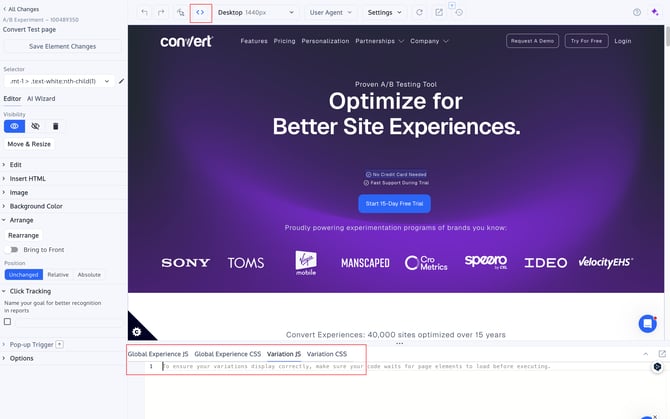Click Request A Demo button
Viewport: 670px width, 419px height.
pos(532,41)
